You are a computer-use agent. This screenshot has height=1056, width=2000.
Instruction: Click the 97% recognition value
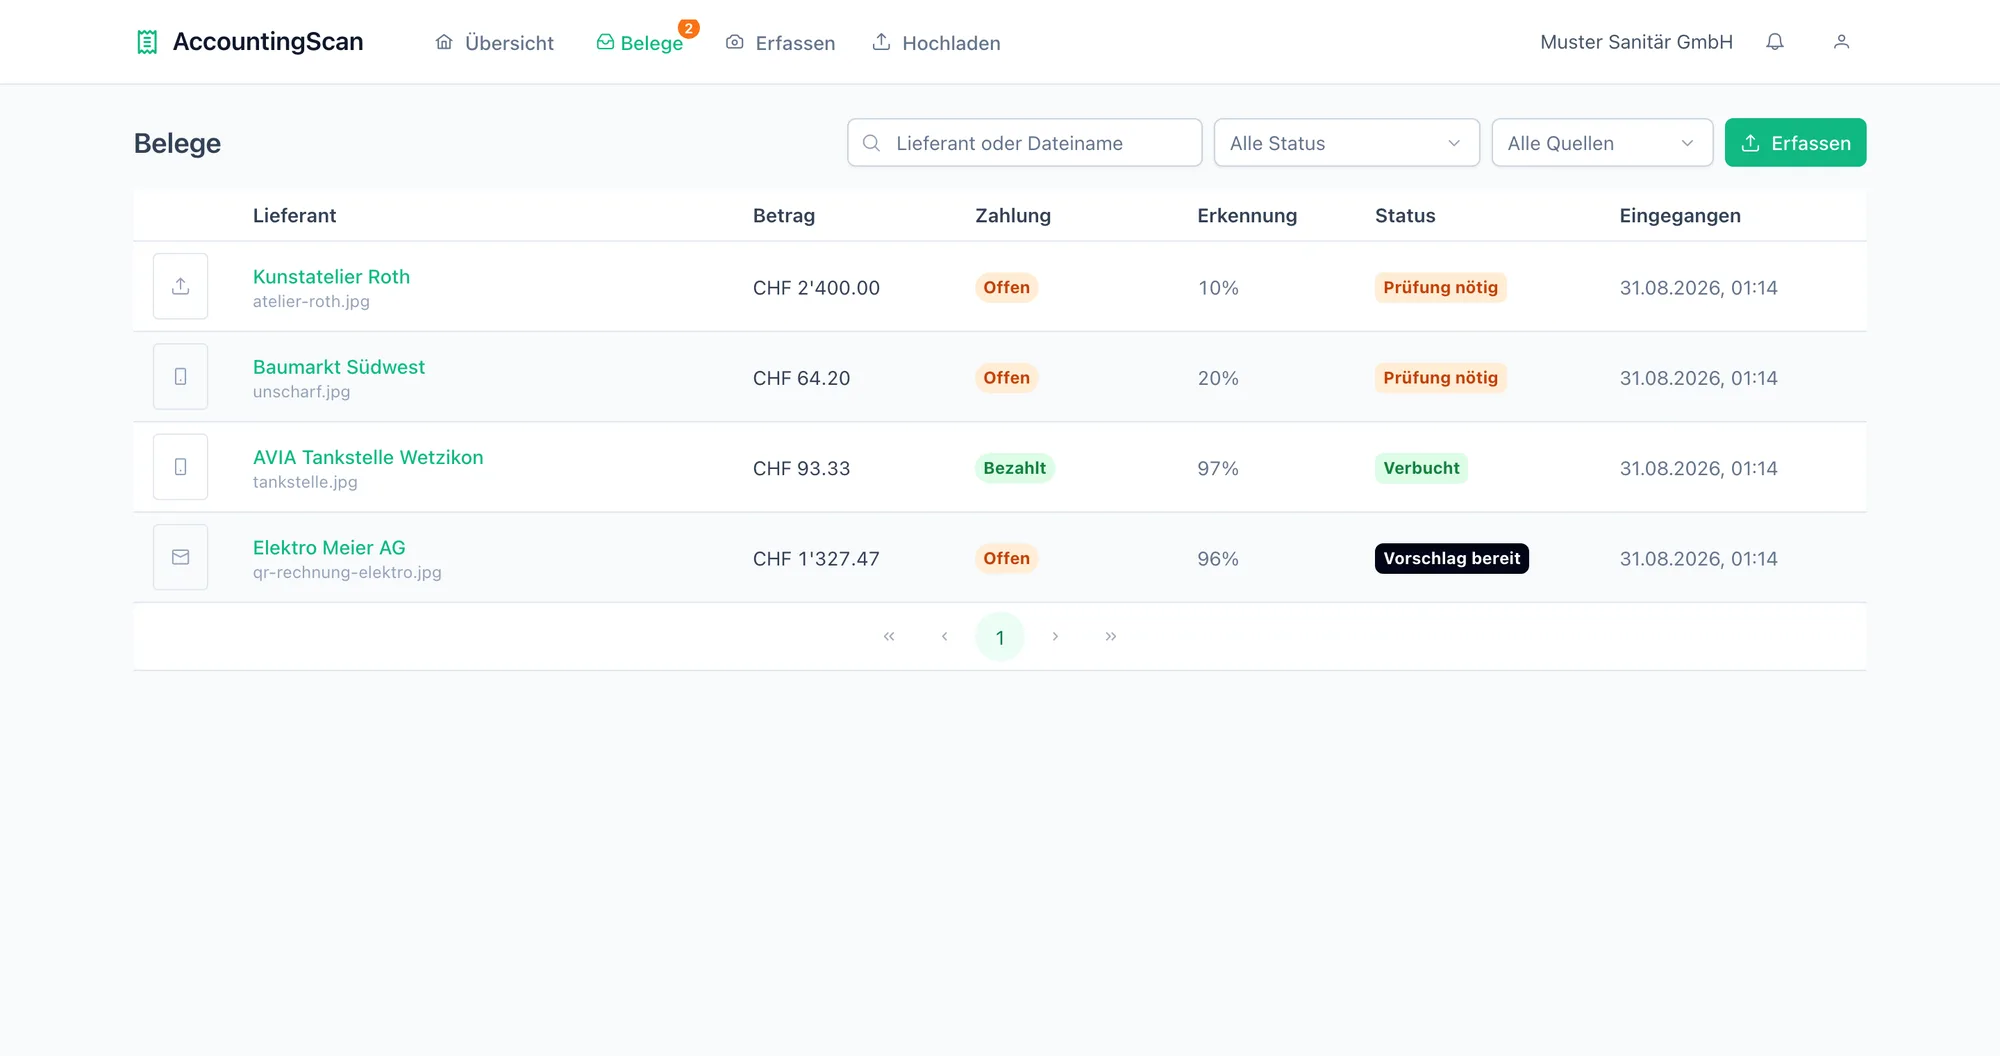click(1218, 468)
